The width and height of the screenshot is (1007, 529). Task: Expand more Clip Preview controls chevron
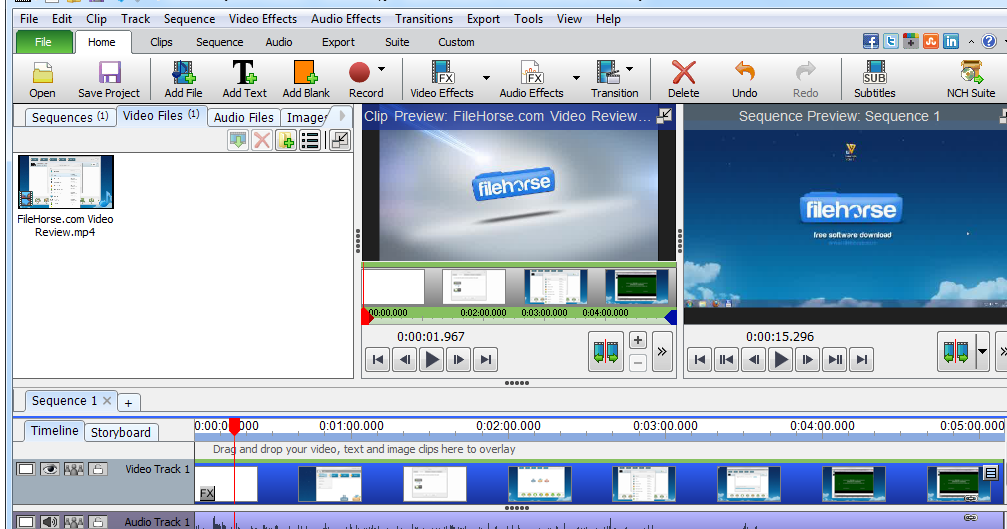662,351
